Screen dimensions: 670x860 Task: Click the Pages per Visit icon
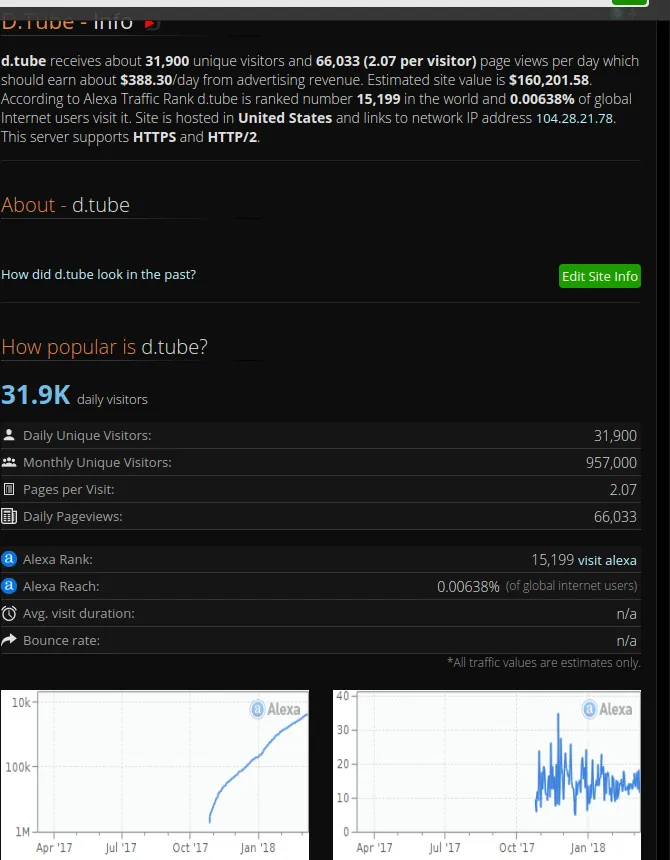[9, 489]
